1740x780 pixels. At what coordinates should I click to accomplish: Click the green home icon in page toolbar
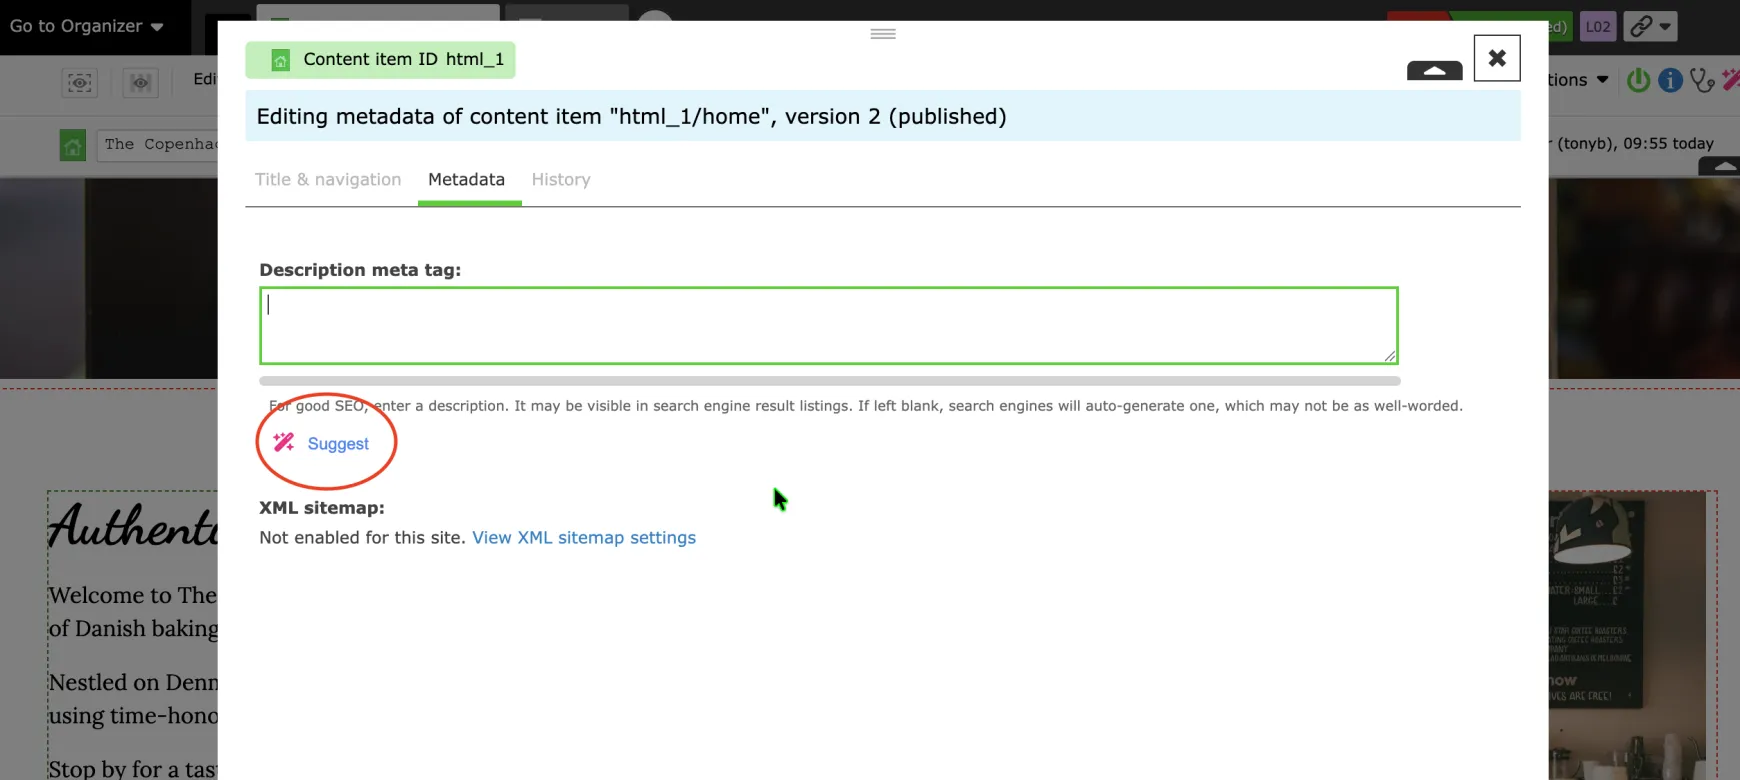[73, 146]
